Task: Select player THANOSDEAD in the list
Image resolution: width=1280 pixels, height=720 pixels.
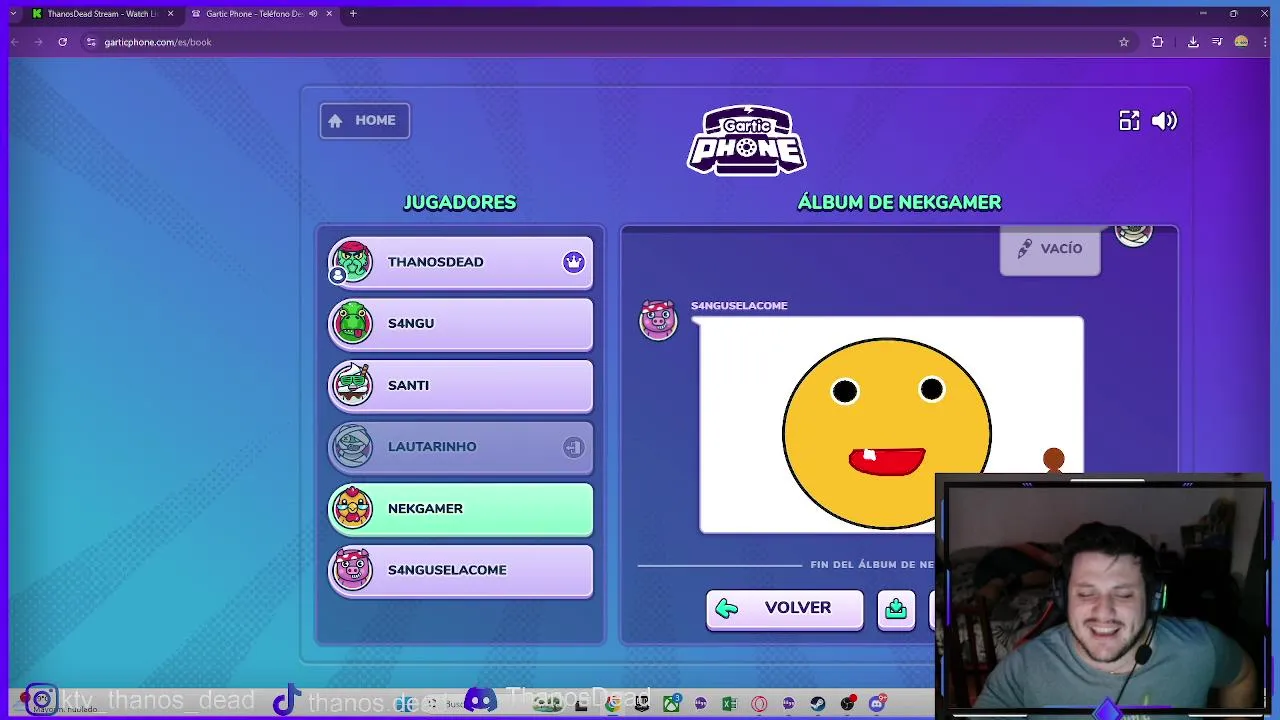Action: point(460,262)
